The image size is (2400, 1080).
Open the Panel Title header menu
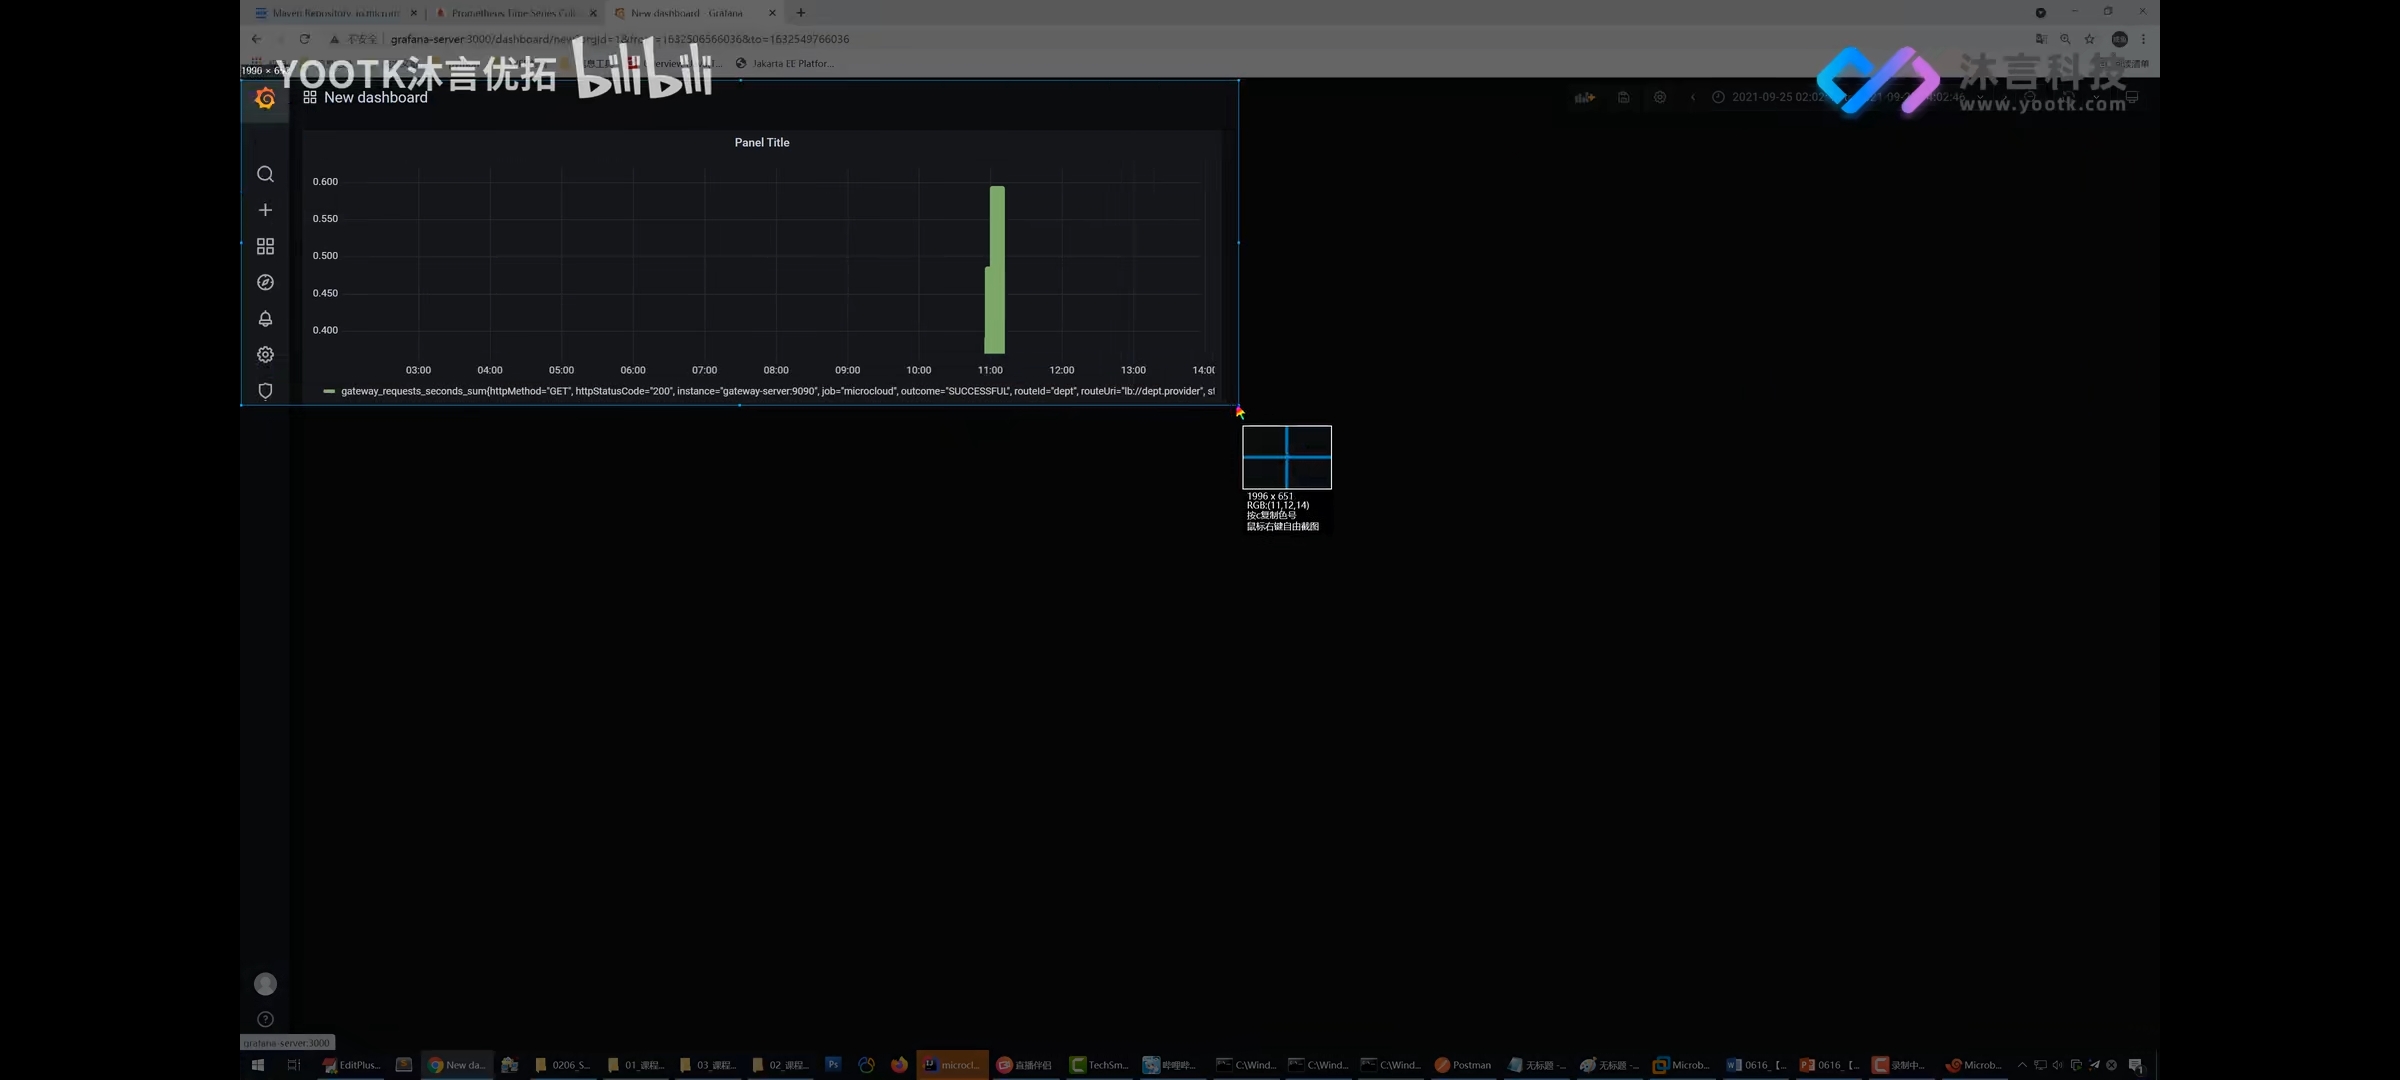(x=762, y=142)
